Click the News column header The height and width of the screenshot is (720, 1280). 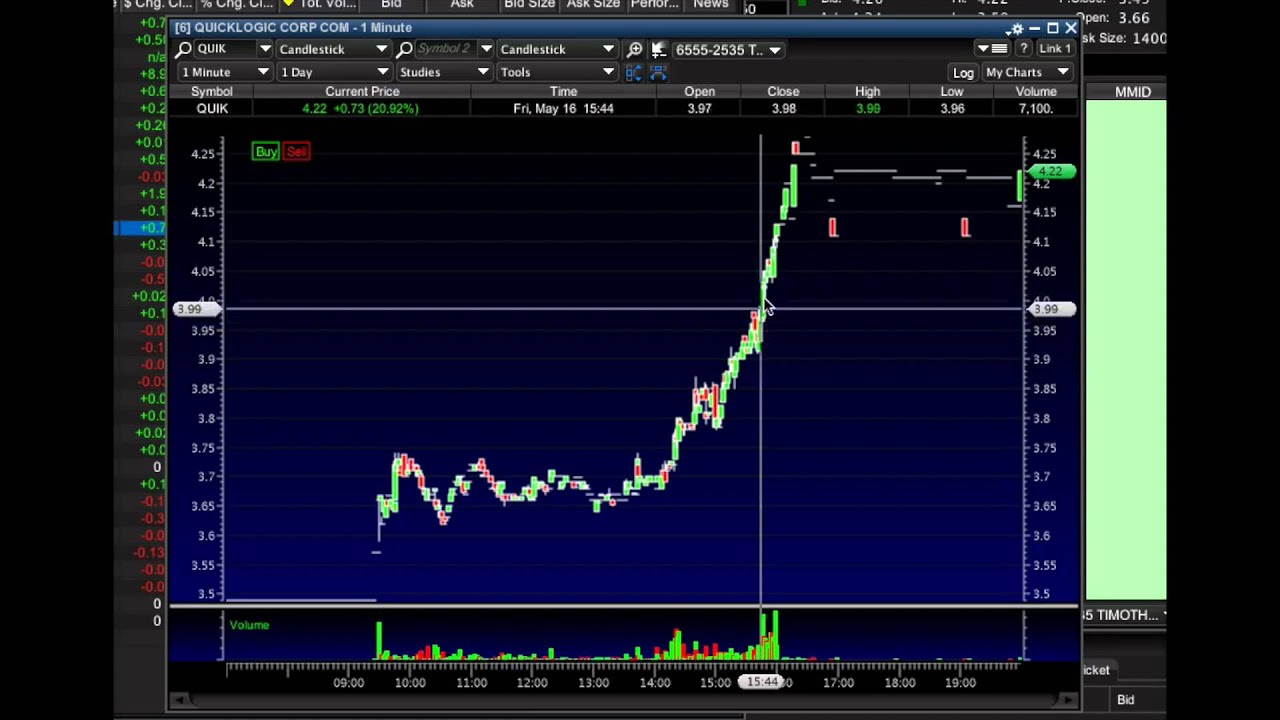pyautogui.click(x=711, y=4)
